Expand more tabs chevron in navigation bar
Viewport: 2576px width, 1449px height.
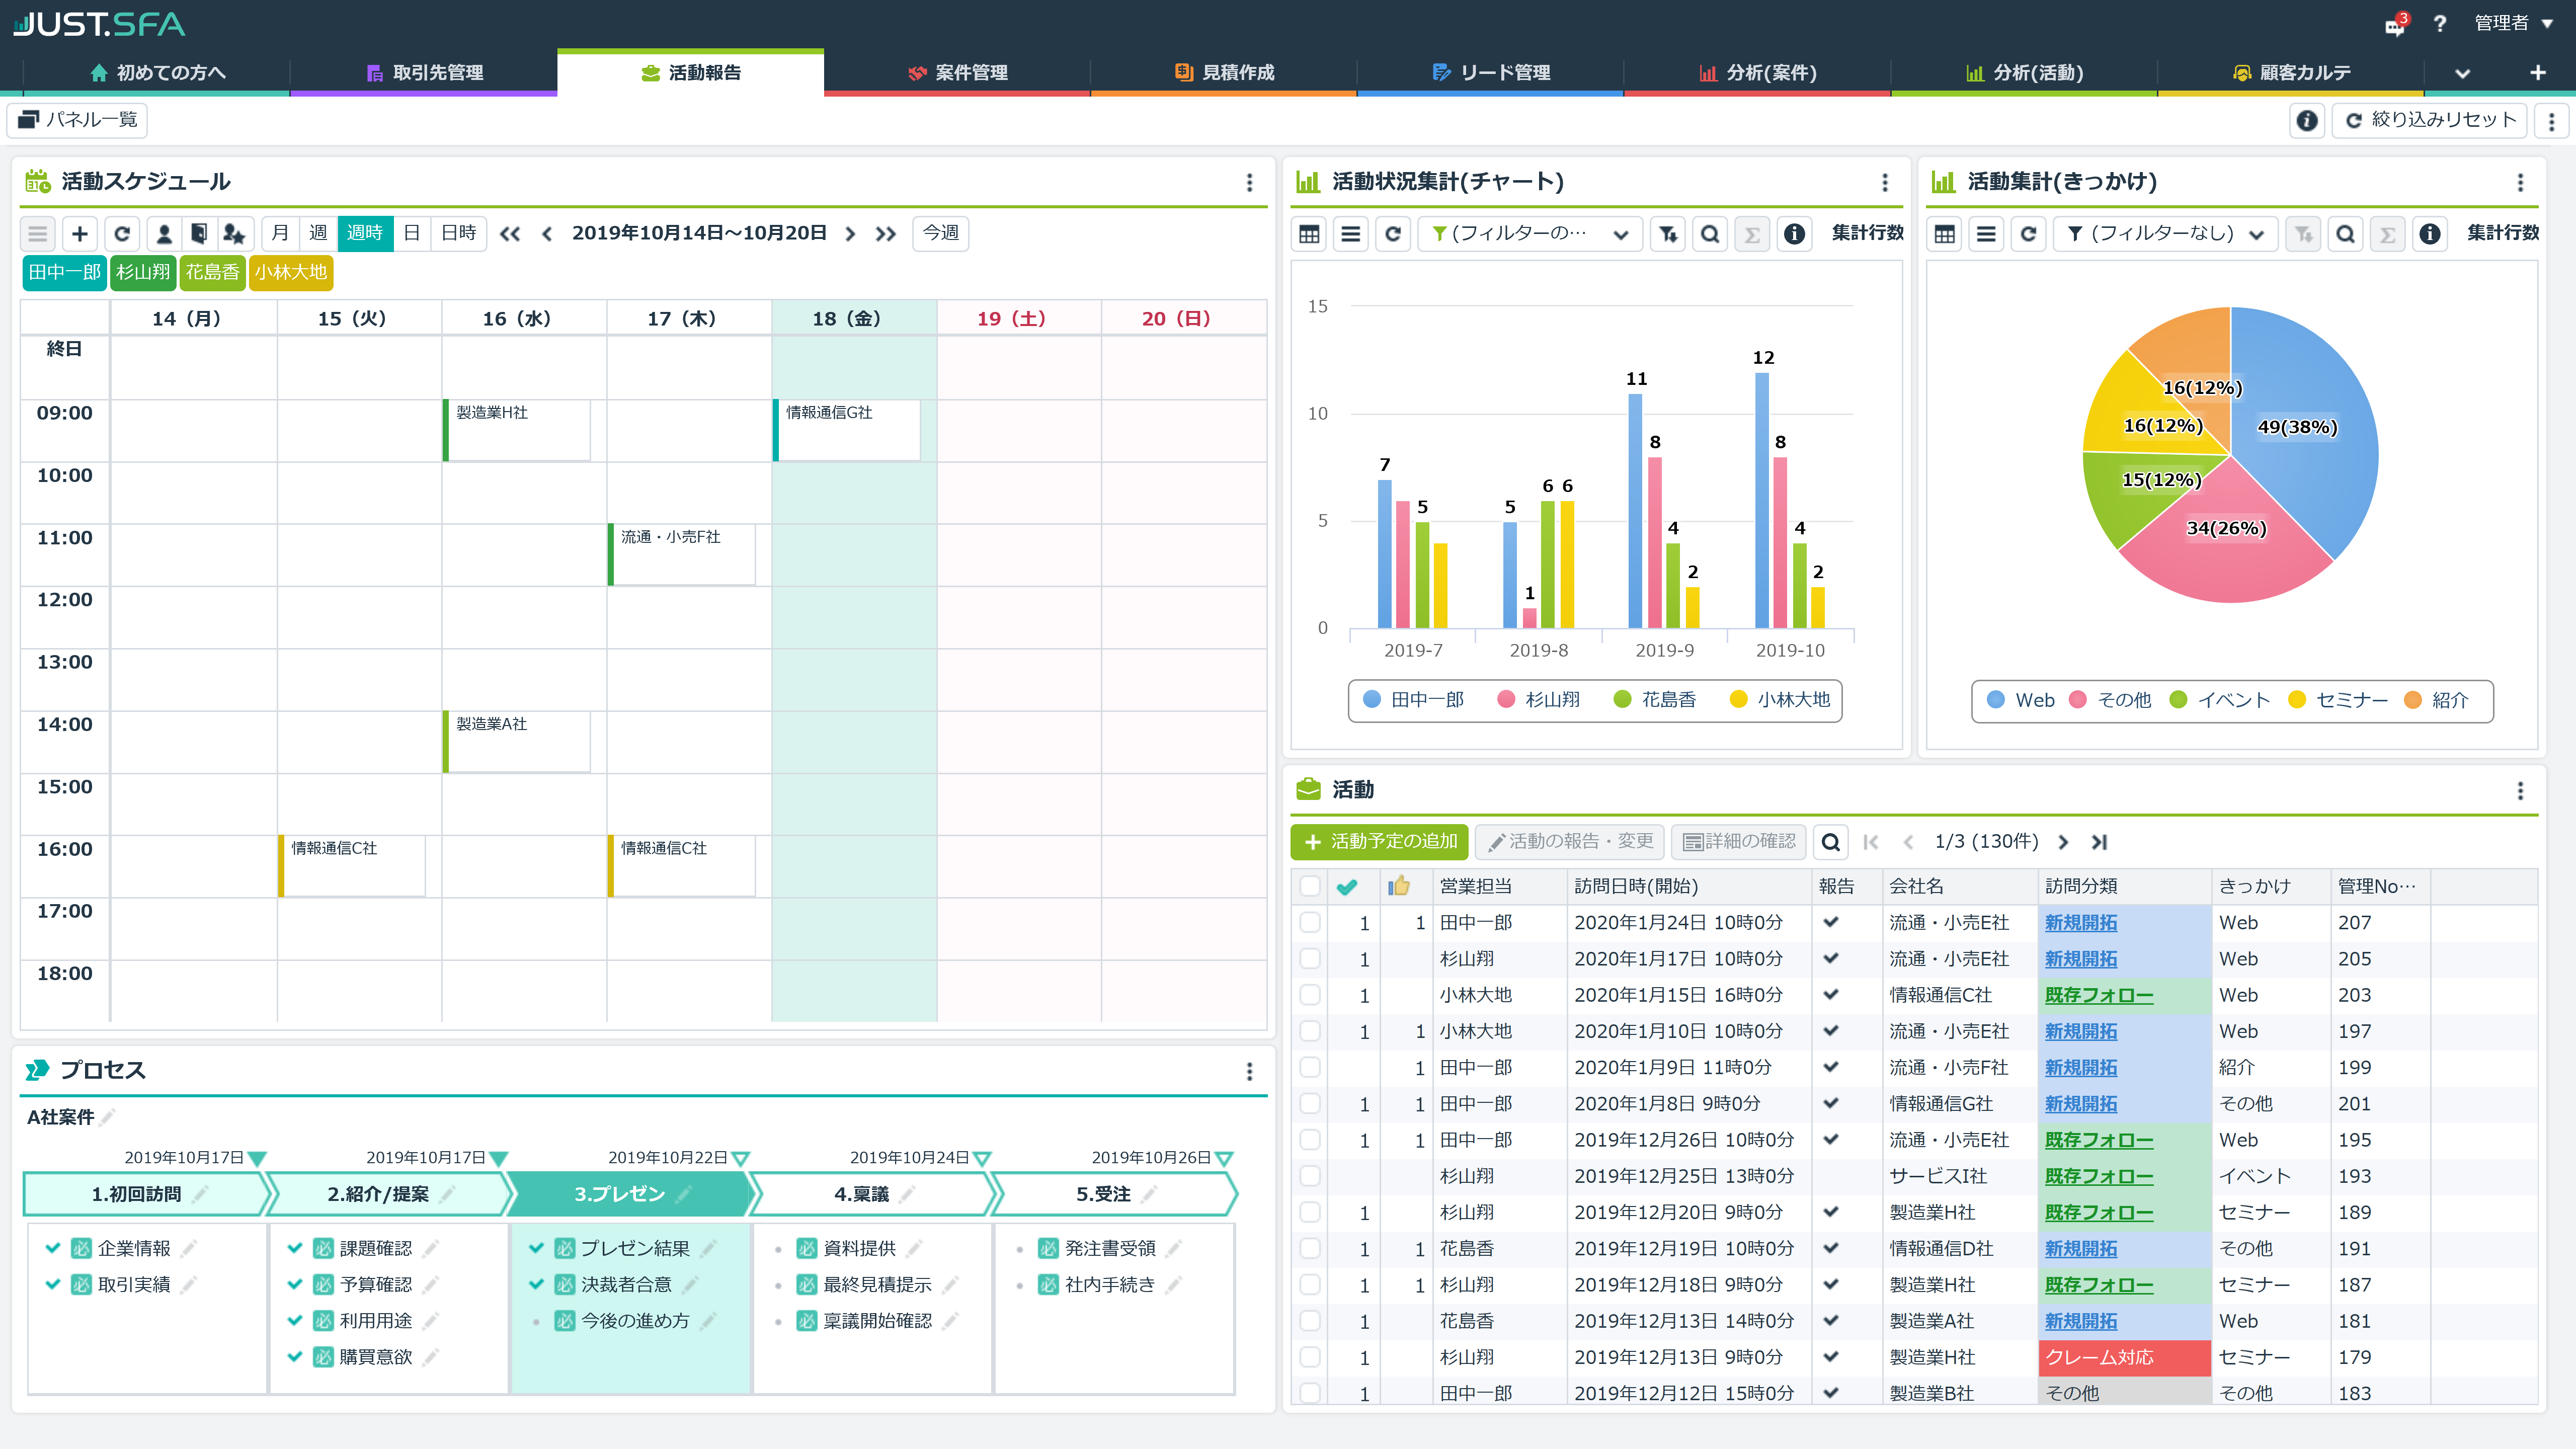[x=2462, y=73]
